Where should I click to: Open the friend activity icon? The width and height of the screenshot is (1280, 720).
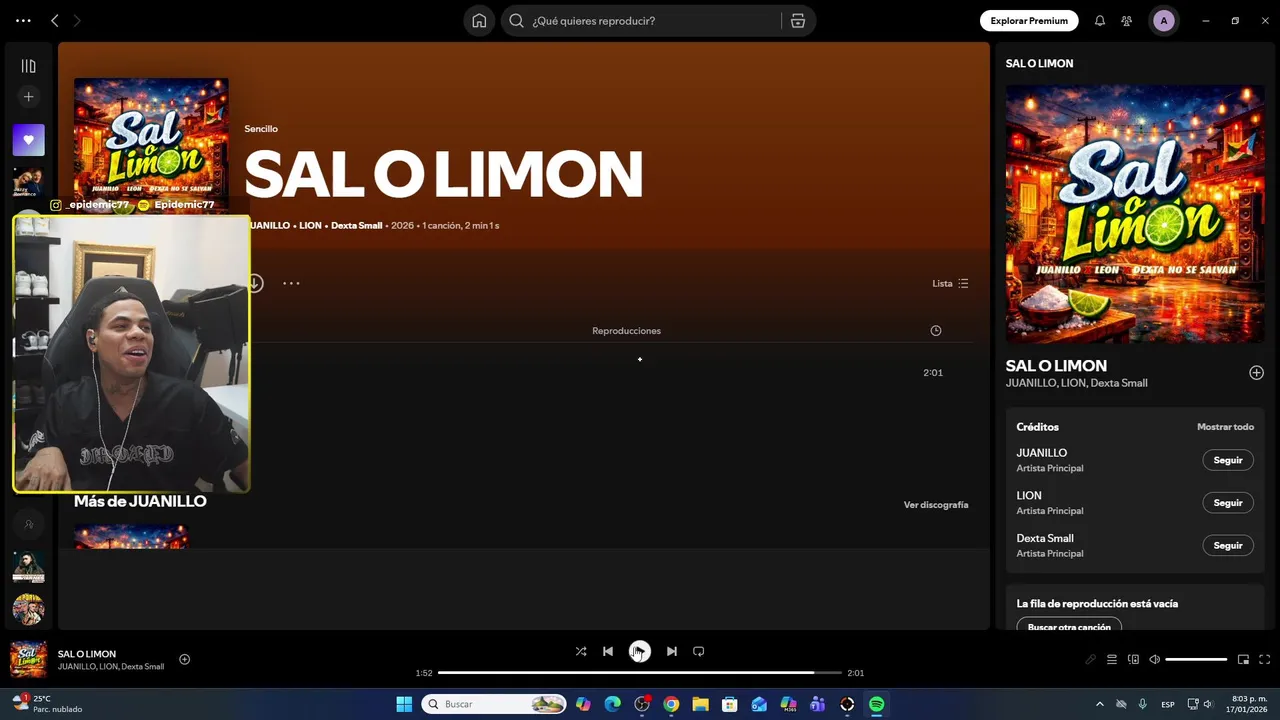(x=1127, y=21)
